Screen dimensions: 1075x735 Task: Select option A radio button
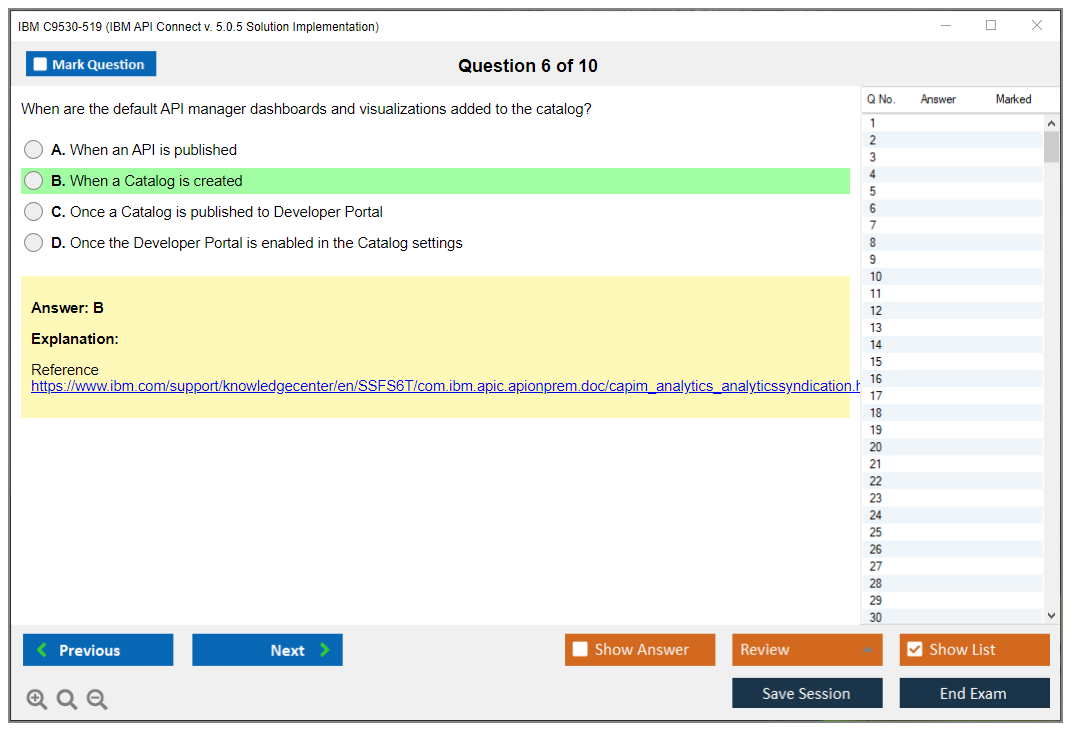click(34, 150)
